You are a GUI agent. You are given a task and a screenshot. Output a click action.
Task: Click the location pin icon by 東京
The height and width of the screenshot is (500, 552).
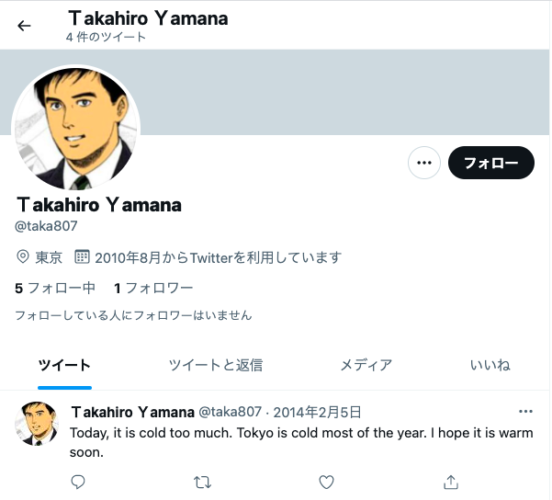pos(23,257)
